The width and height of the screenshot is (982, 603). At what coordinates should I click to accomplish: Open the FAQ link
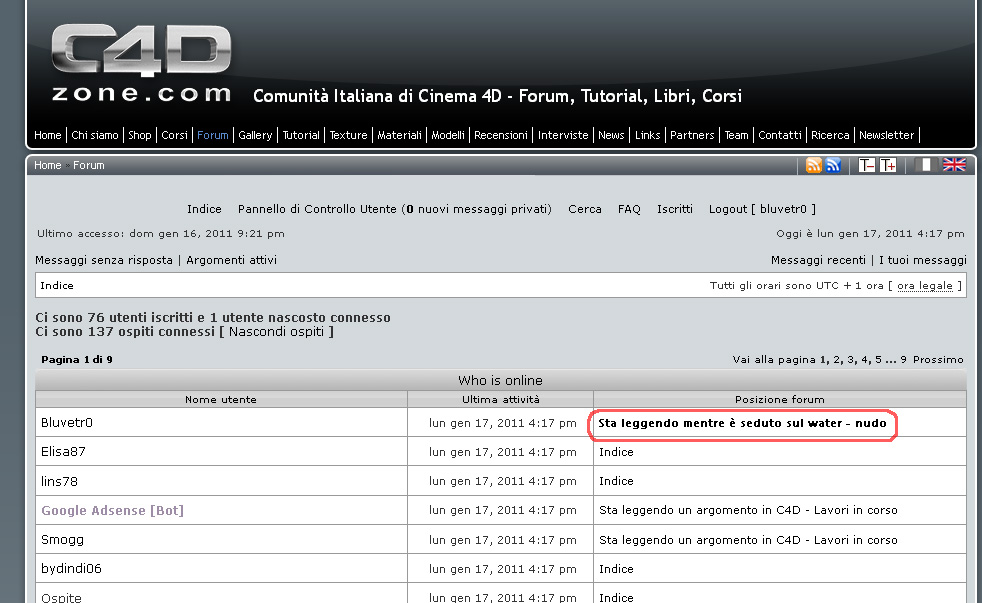[x=629, y=209]
